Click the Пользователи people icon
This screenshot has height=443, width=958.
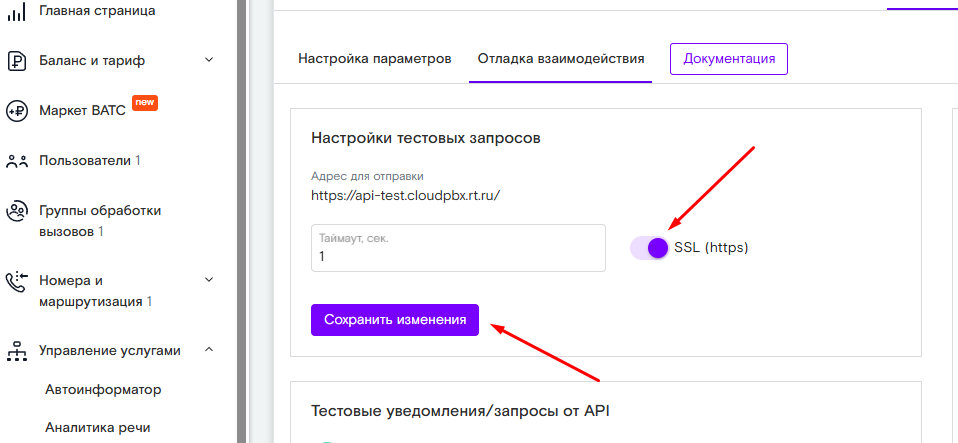click(x=16, y=160)
